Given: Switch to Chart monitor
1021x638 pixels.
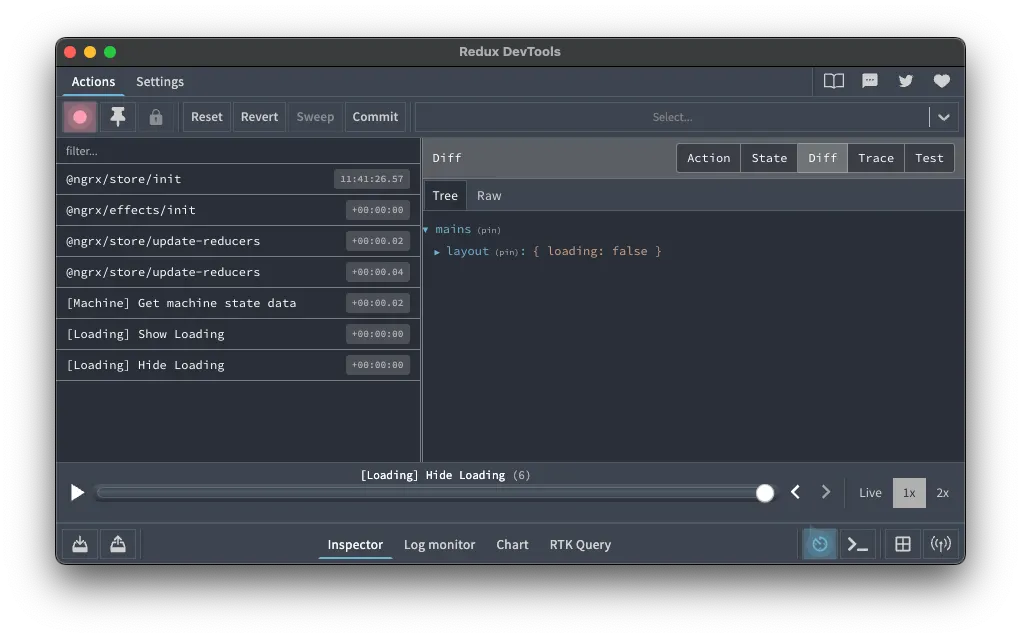Looking at the screenshot, I should pos(512,545).
